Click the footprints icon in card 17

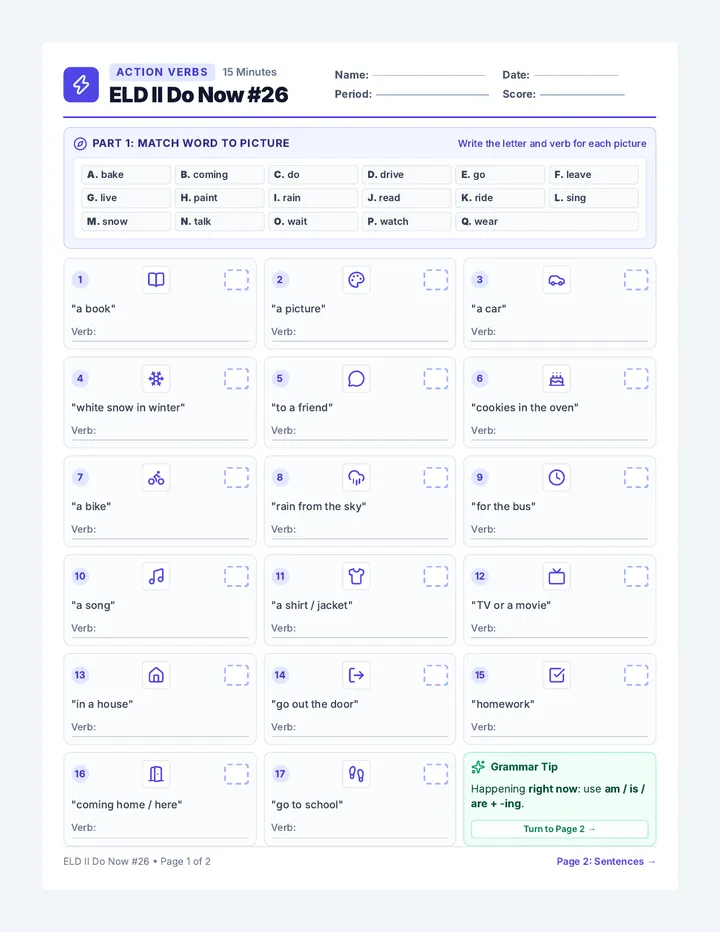tap(356, 774)
